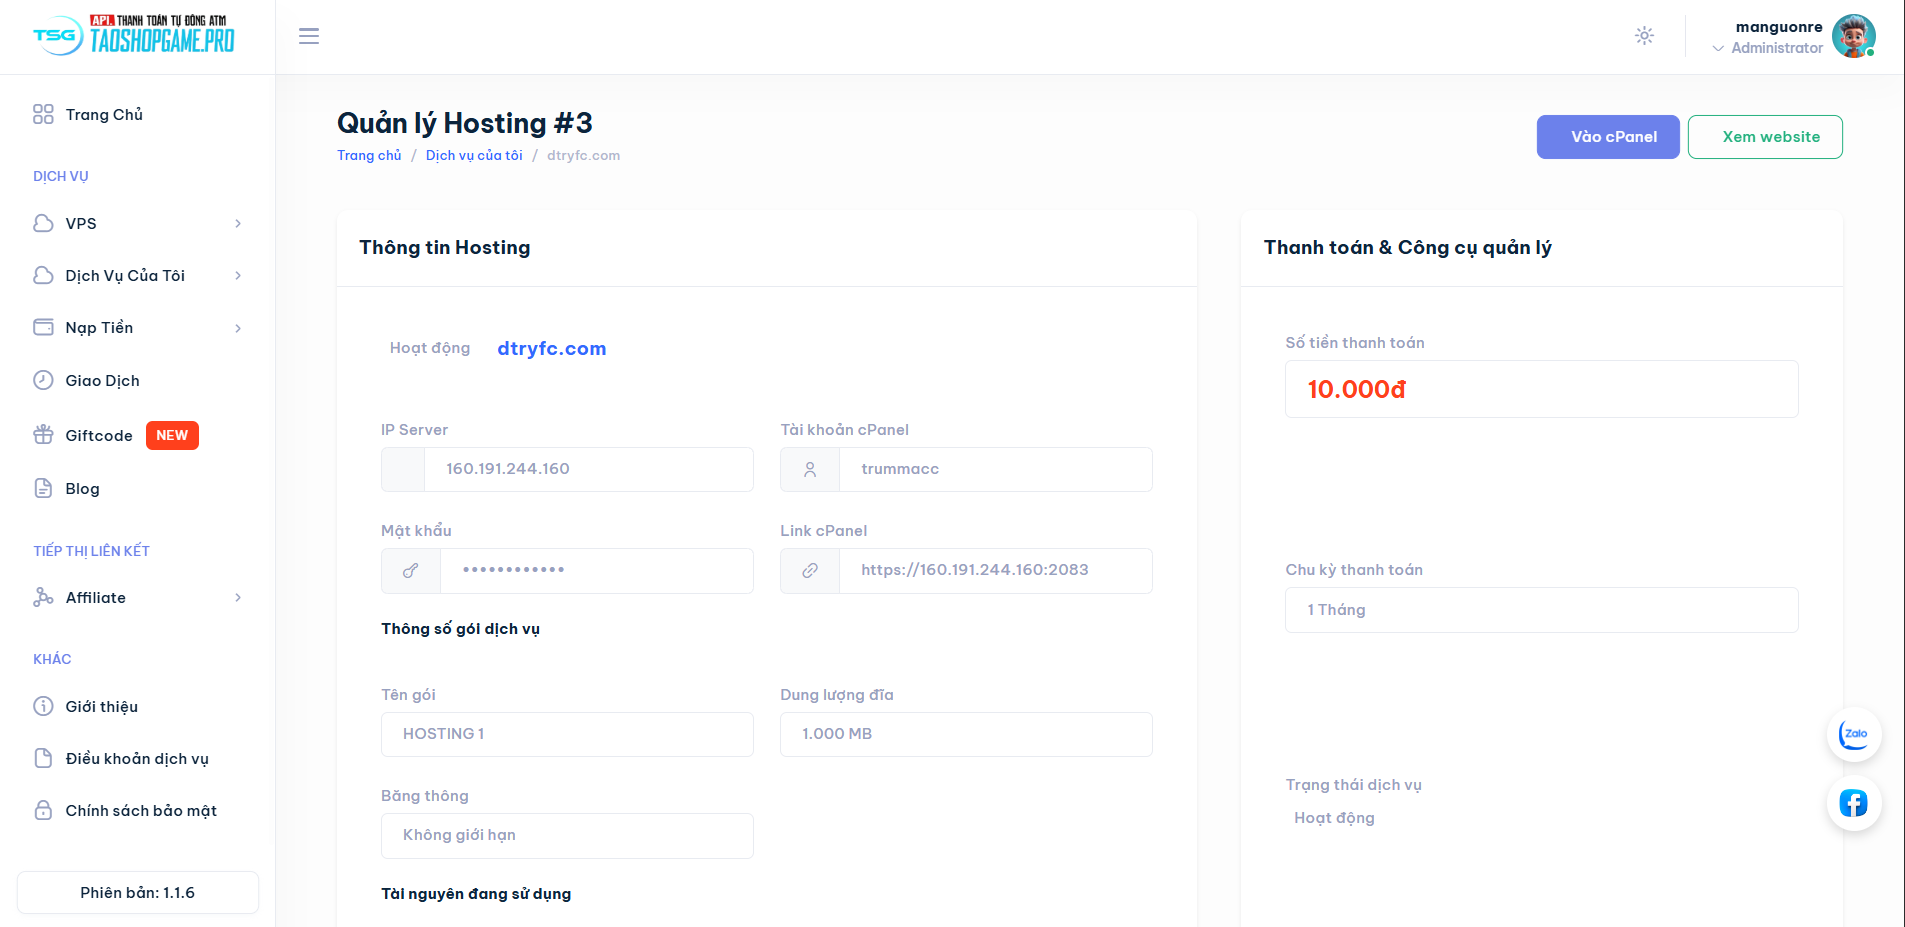This screenshot has height=927, width=1905.
Task: Click the Dịch vụ của tôi breadcrumb
Action: click(474, 156)
